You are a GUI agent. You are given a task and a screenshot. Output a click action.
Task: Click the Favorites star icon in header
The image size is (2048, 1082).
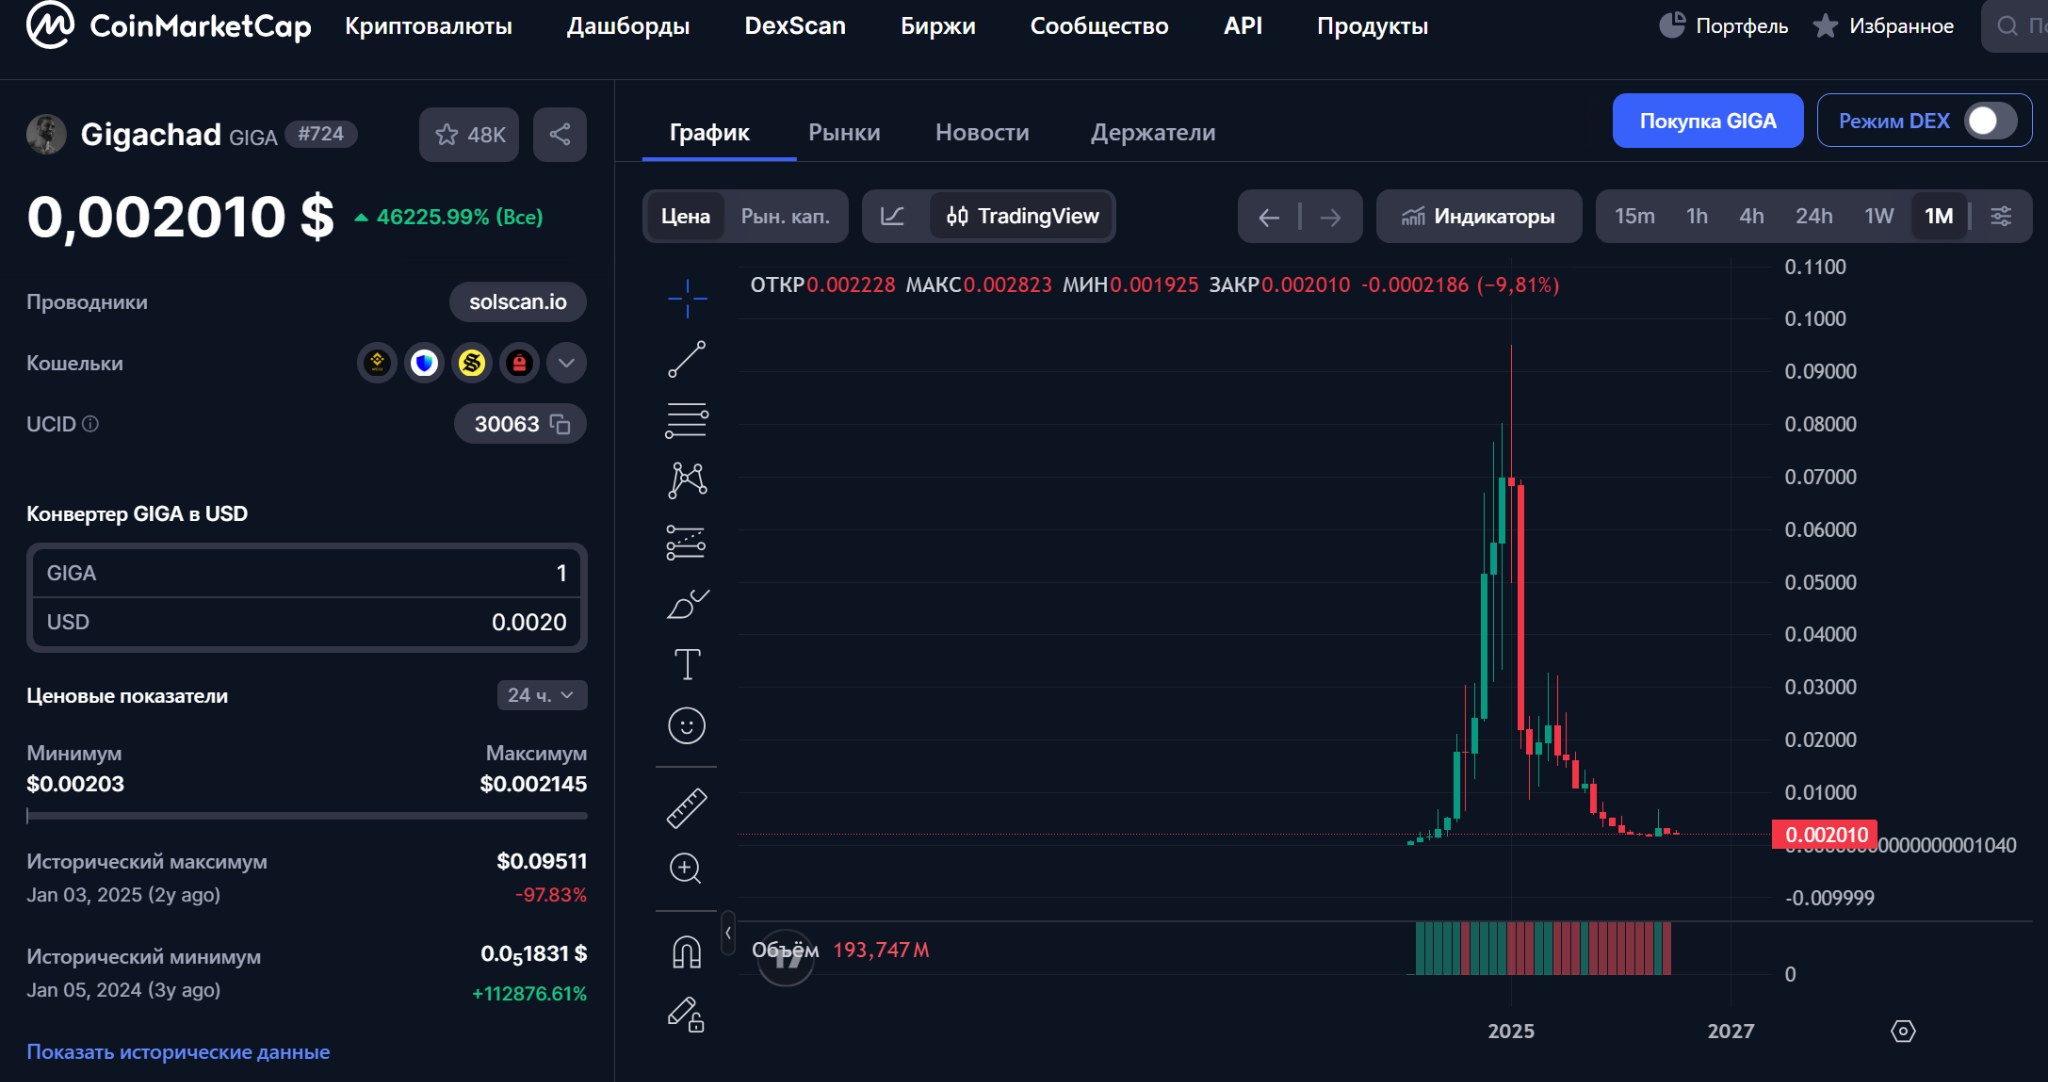click(1825, 25)
